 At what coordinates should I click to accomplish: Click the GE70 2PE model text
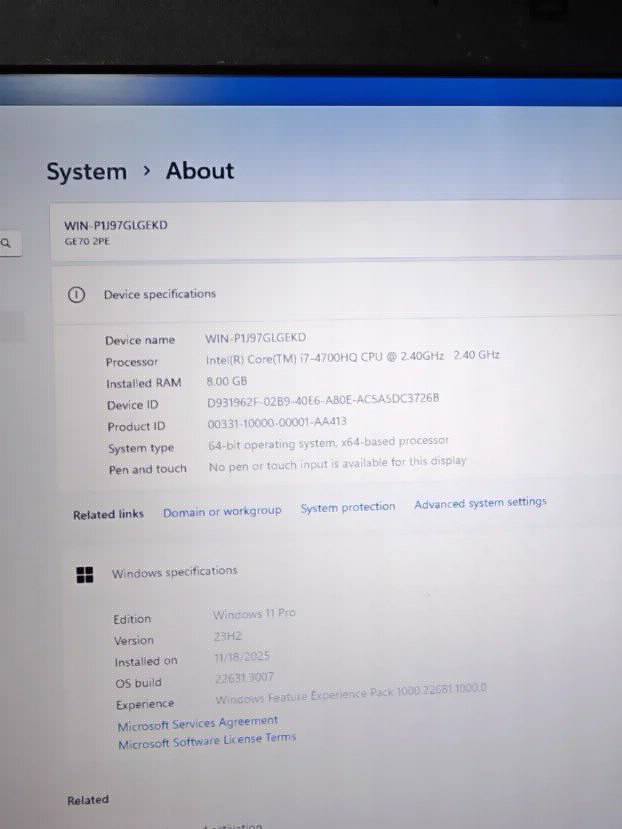pyautogui.click(x=87, y=241)
